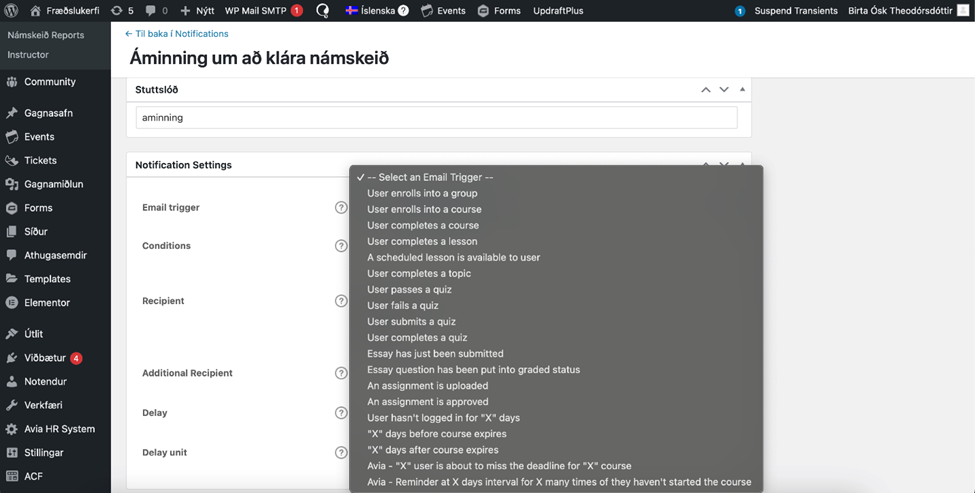Click the Stuttslóð slug text field

(436, 118)
